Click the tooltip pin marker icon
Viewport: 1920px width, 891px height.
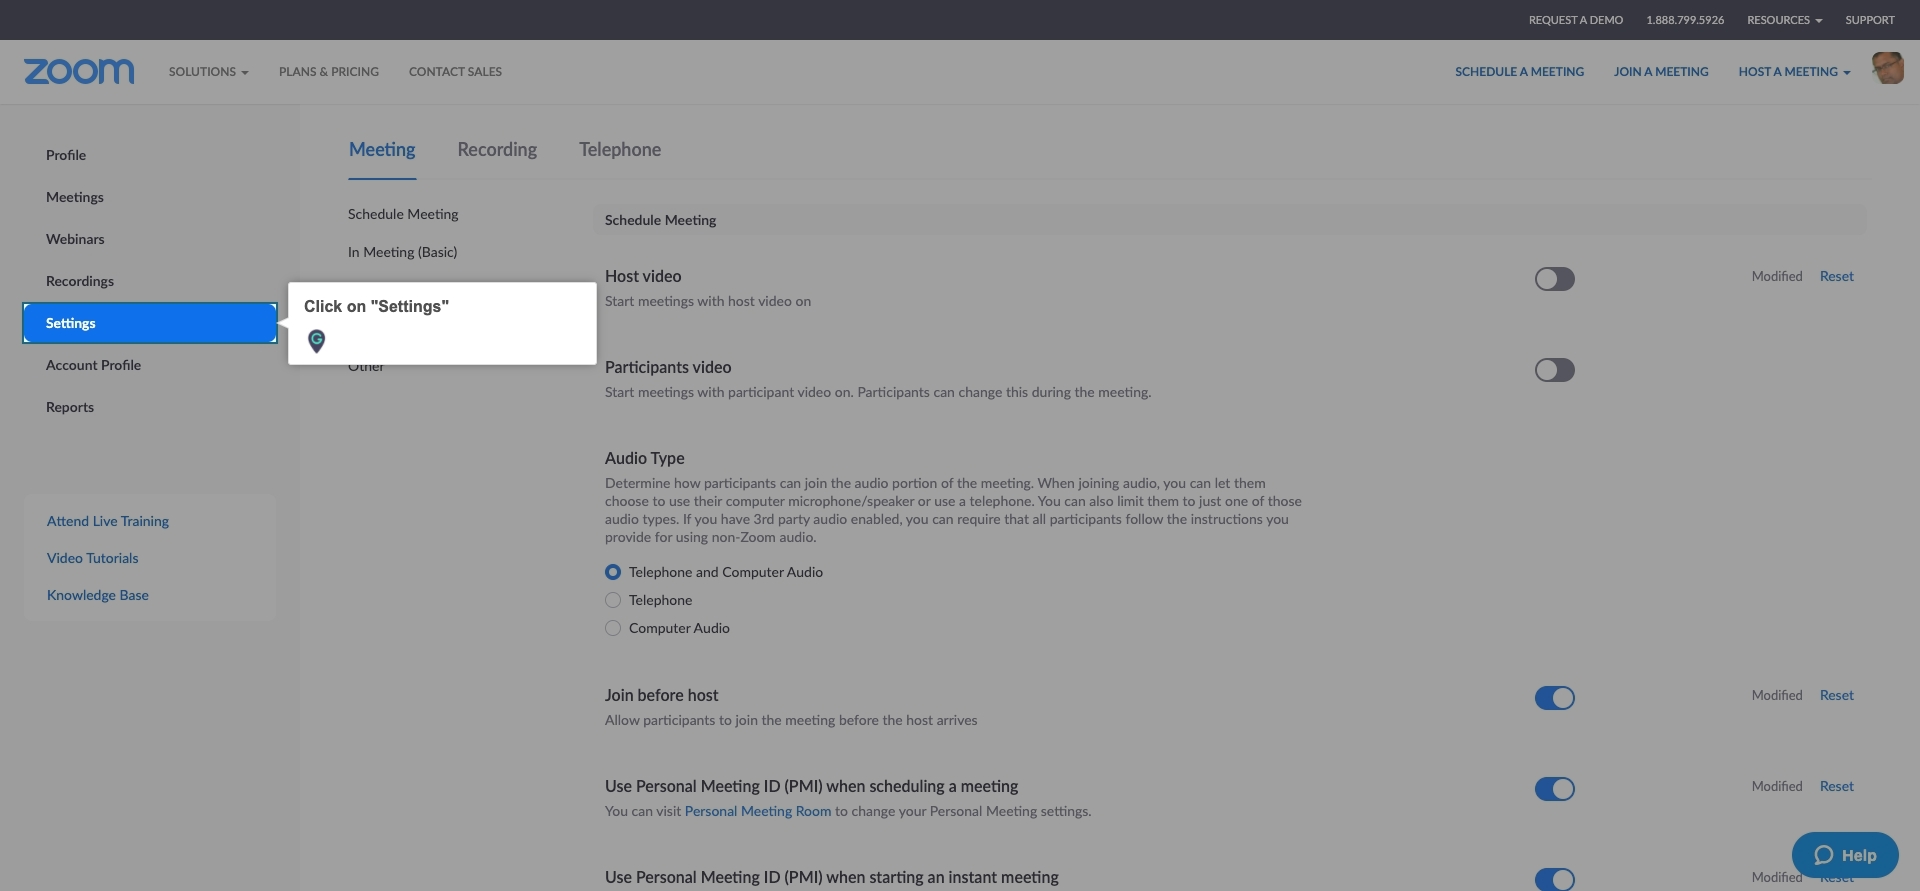[x=316, y=341]
